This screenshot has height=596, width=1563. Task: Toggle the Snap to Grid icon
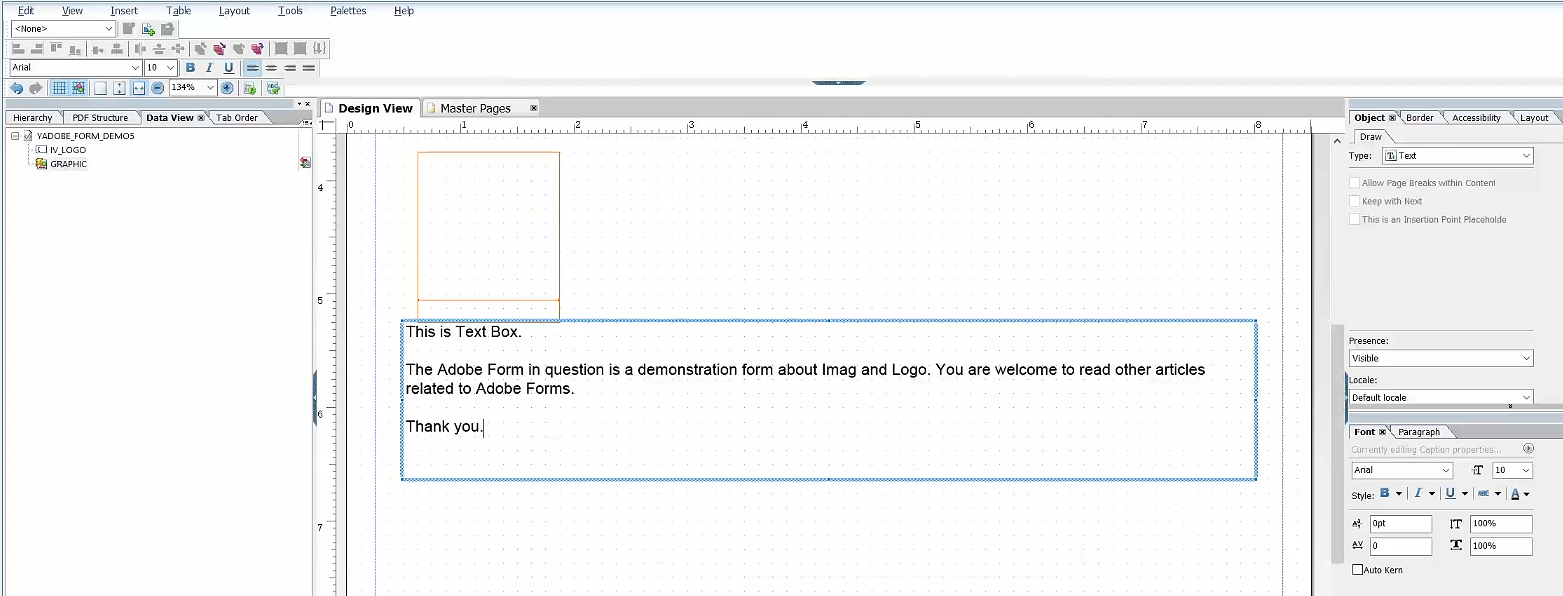79,88
